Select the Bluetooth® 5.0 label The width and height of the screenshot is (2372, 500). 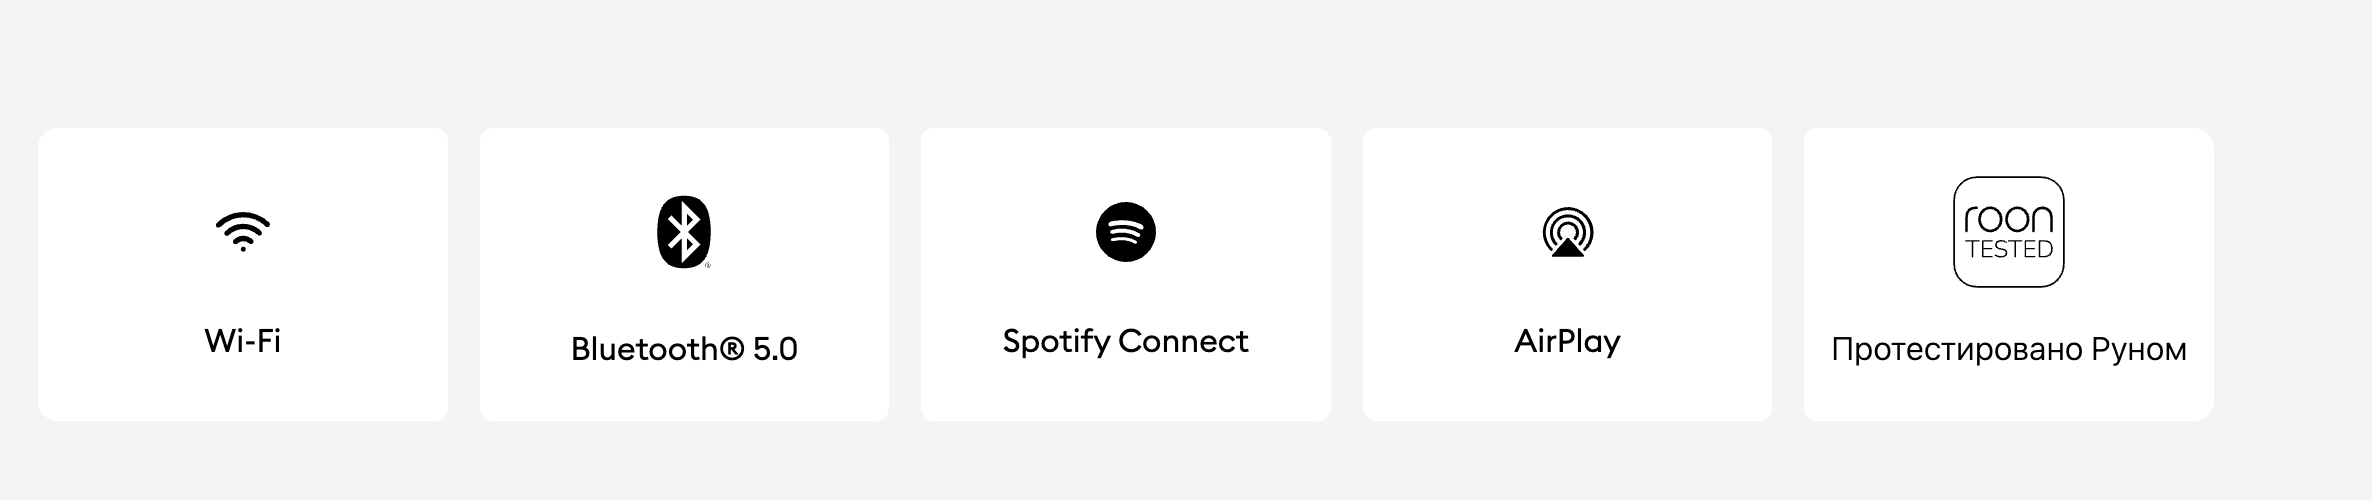(684, 349)
